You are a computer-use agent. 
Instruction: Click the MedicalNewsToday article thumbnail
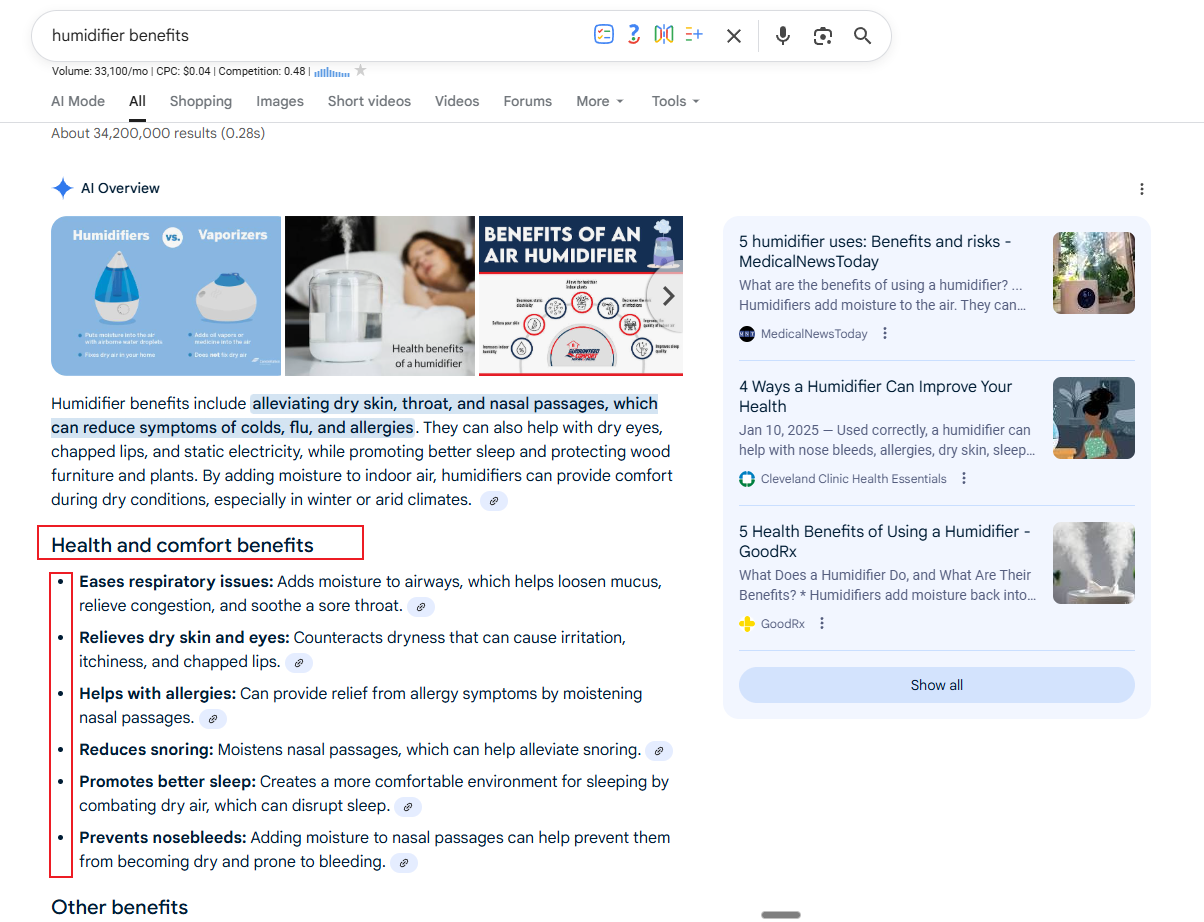1093,272
